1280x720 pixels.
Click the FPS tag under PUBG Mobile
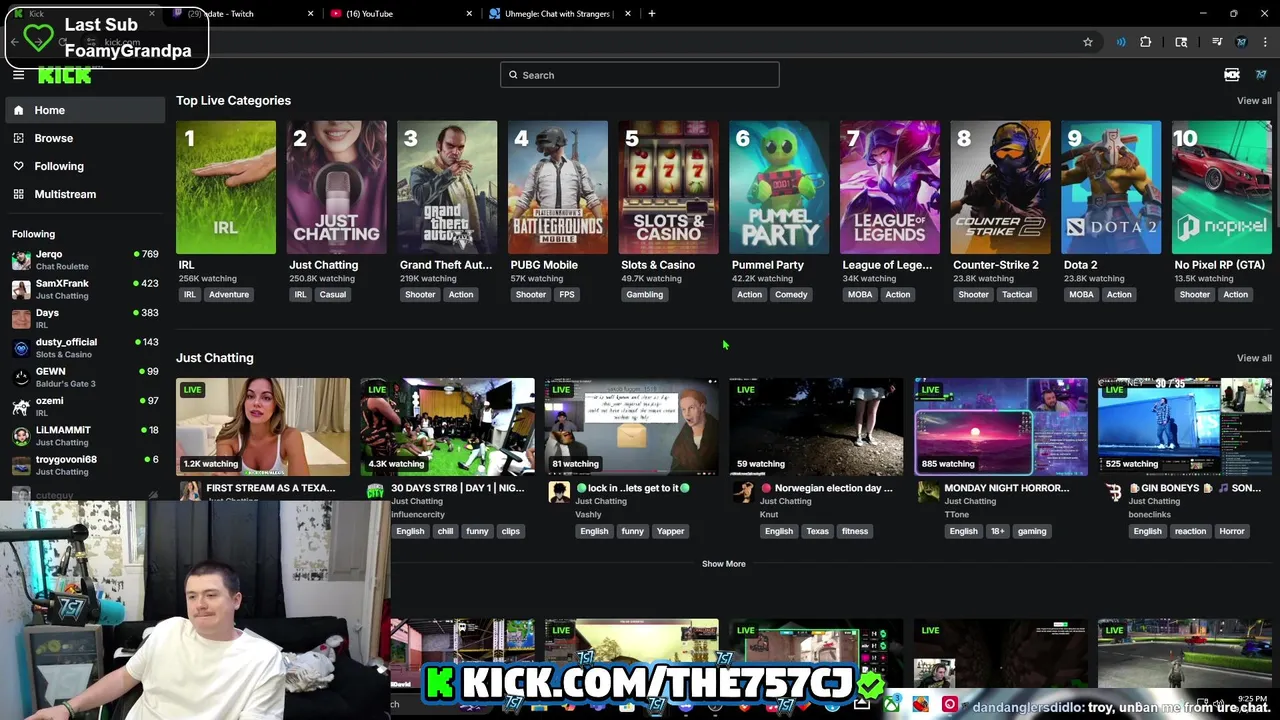point(567,295)
